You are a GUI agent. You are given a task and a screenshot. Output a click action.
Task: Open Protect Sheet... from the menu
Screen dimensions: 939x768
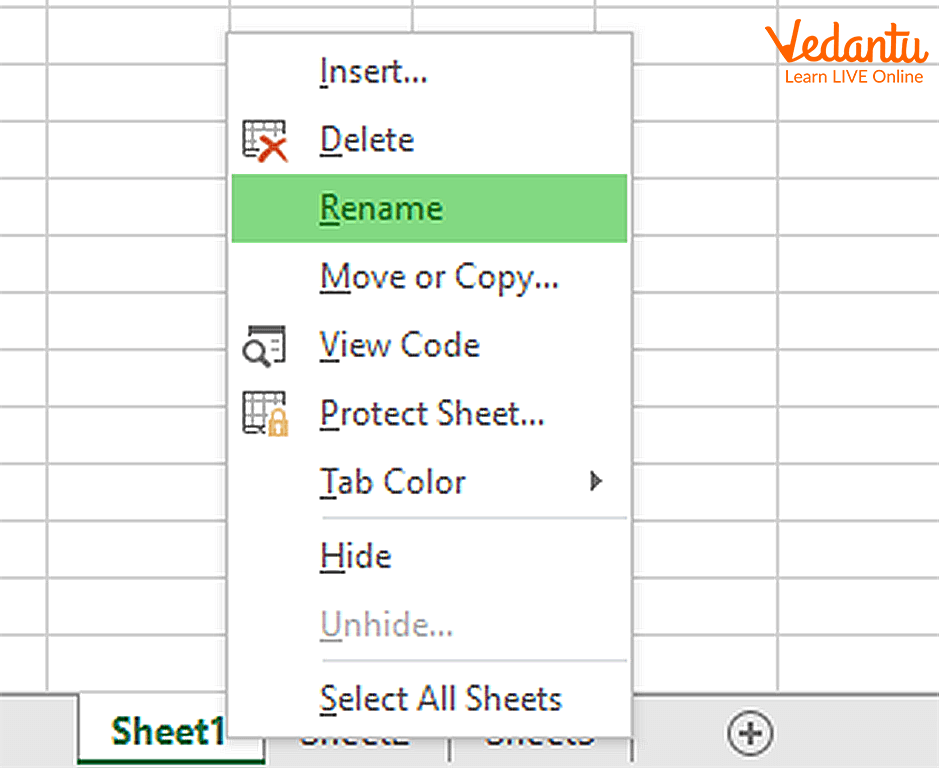tap(432, 414)
